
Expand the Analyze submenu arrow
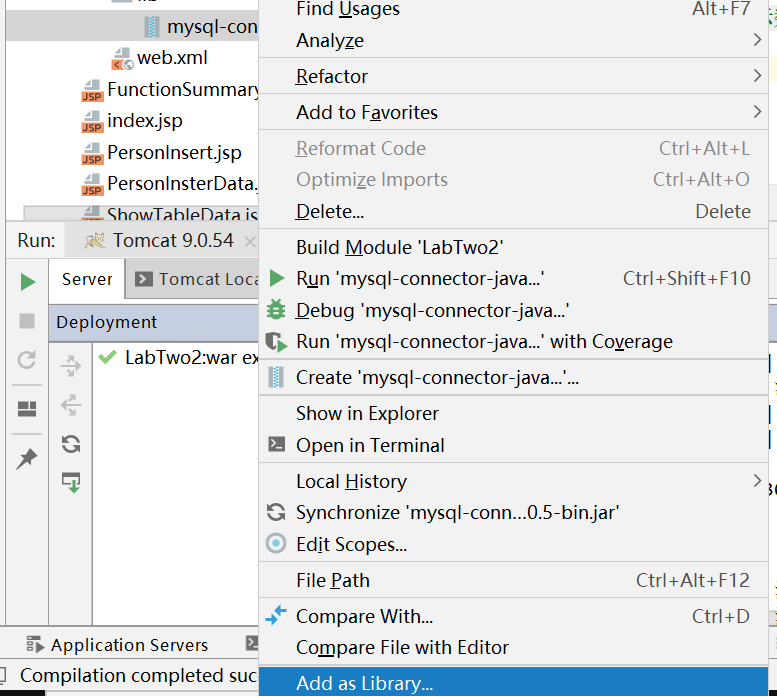point(757,40)
